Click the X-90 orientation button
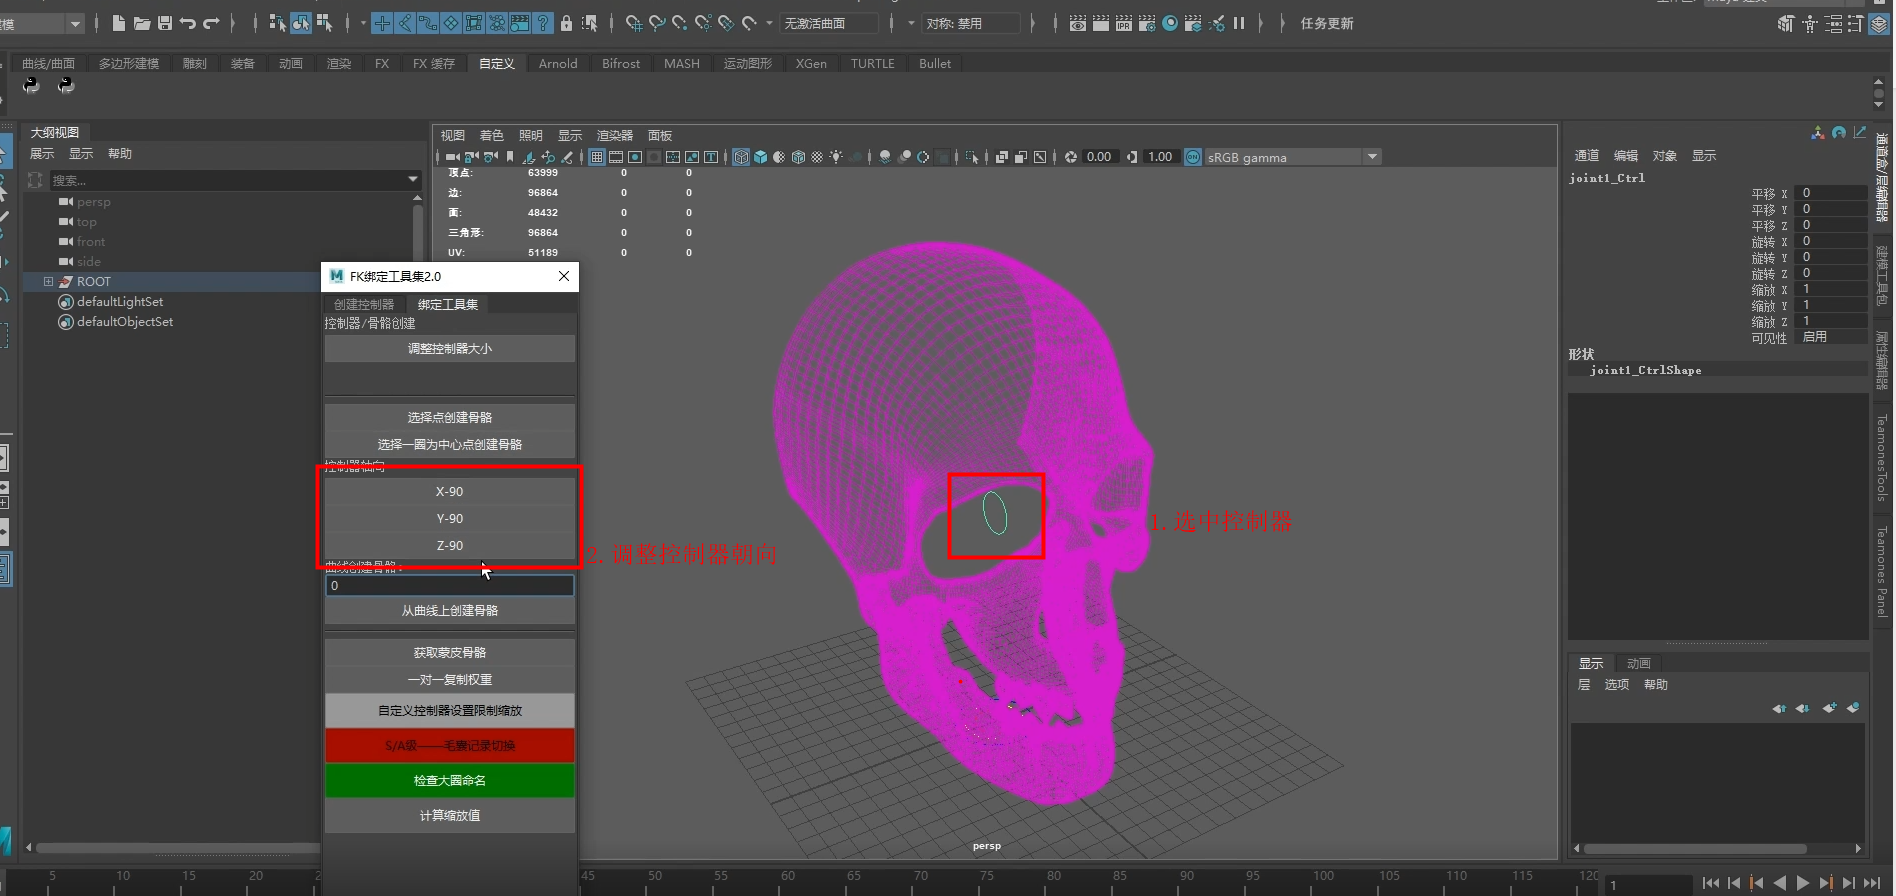The height and width of the screenshot is (896, 1896). (449, 492)
